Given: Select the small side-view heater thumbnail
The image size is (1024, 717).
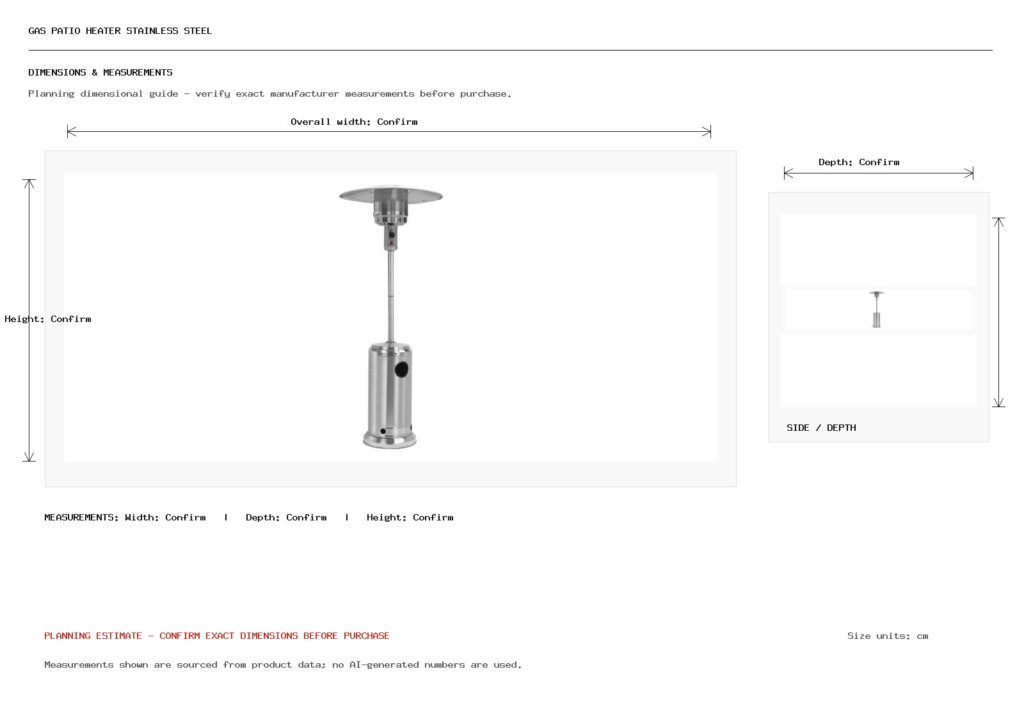Looking at the screenshot, I should [876, 310].
